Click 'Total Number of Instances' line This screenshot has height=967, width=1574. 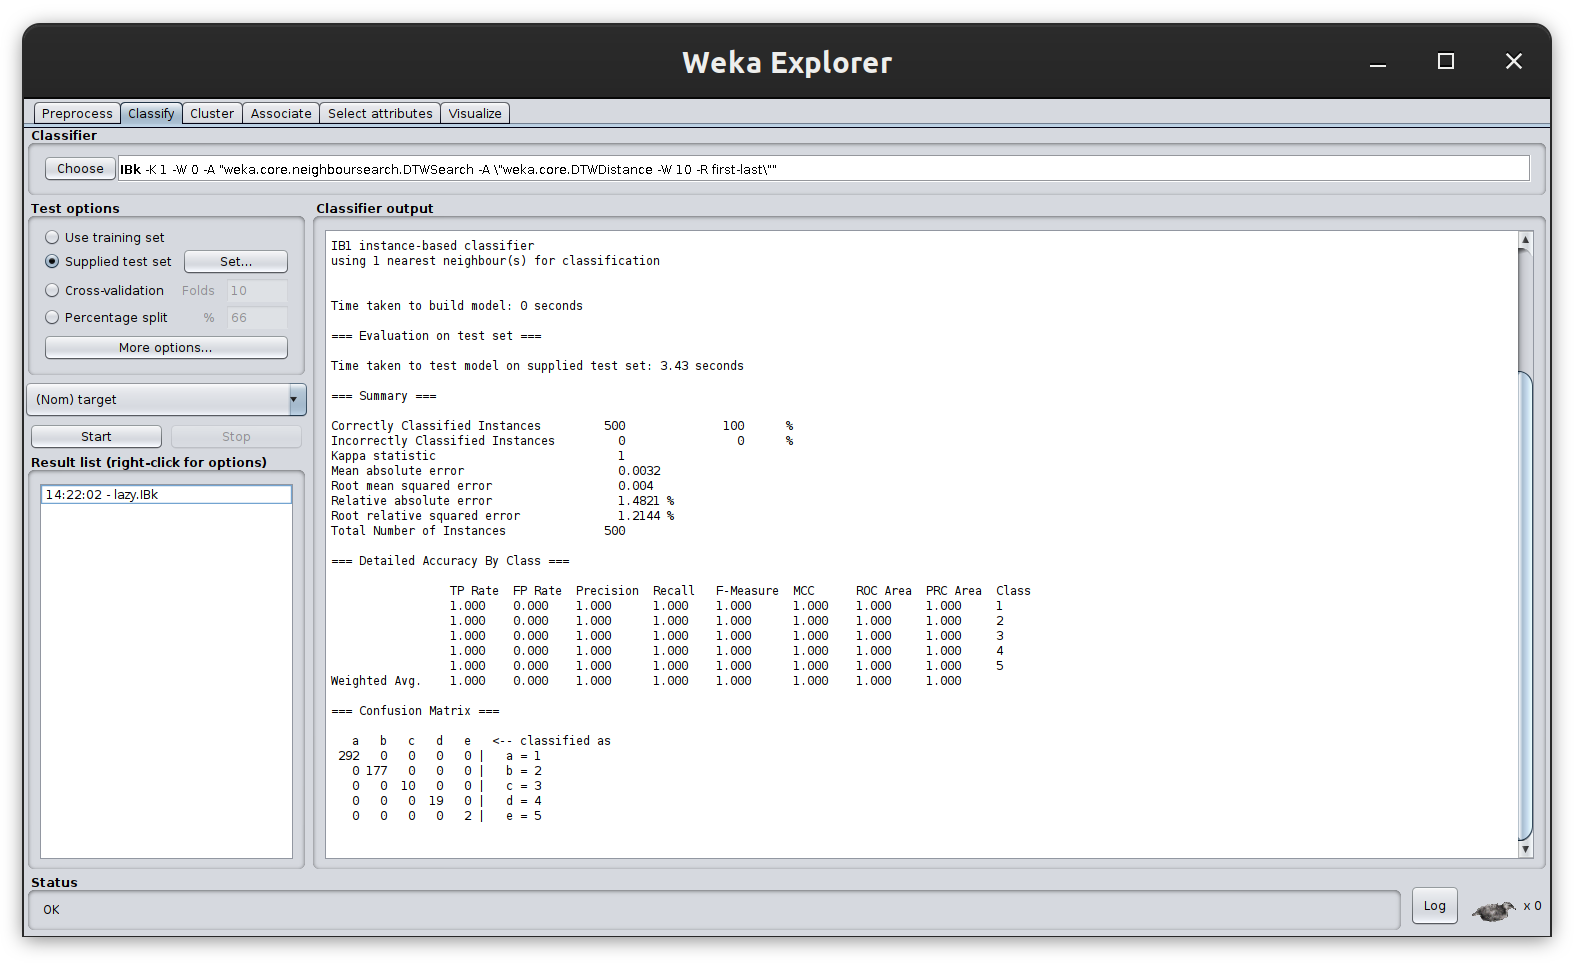478,531
